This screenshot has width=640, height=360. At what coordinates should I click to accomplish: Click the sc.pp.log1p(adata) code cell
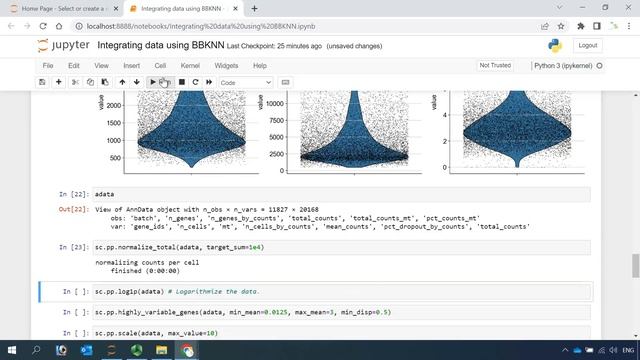(x=341, y=291)
